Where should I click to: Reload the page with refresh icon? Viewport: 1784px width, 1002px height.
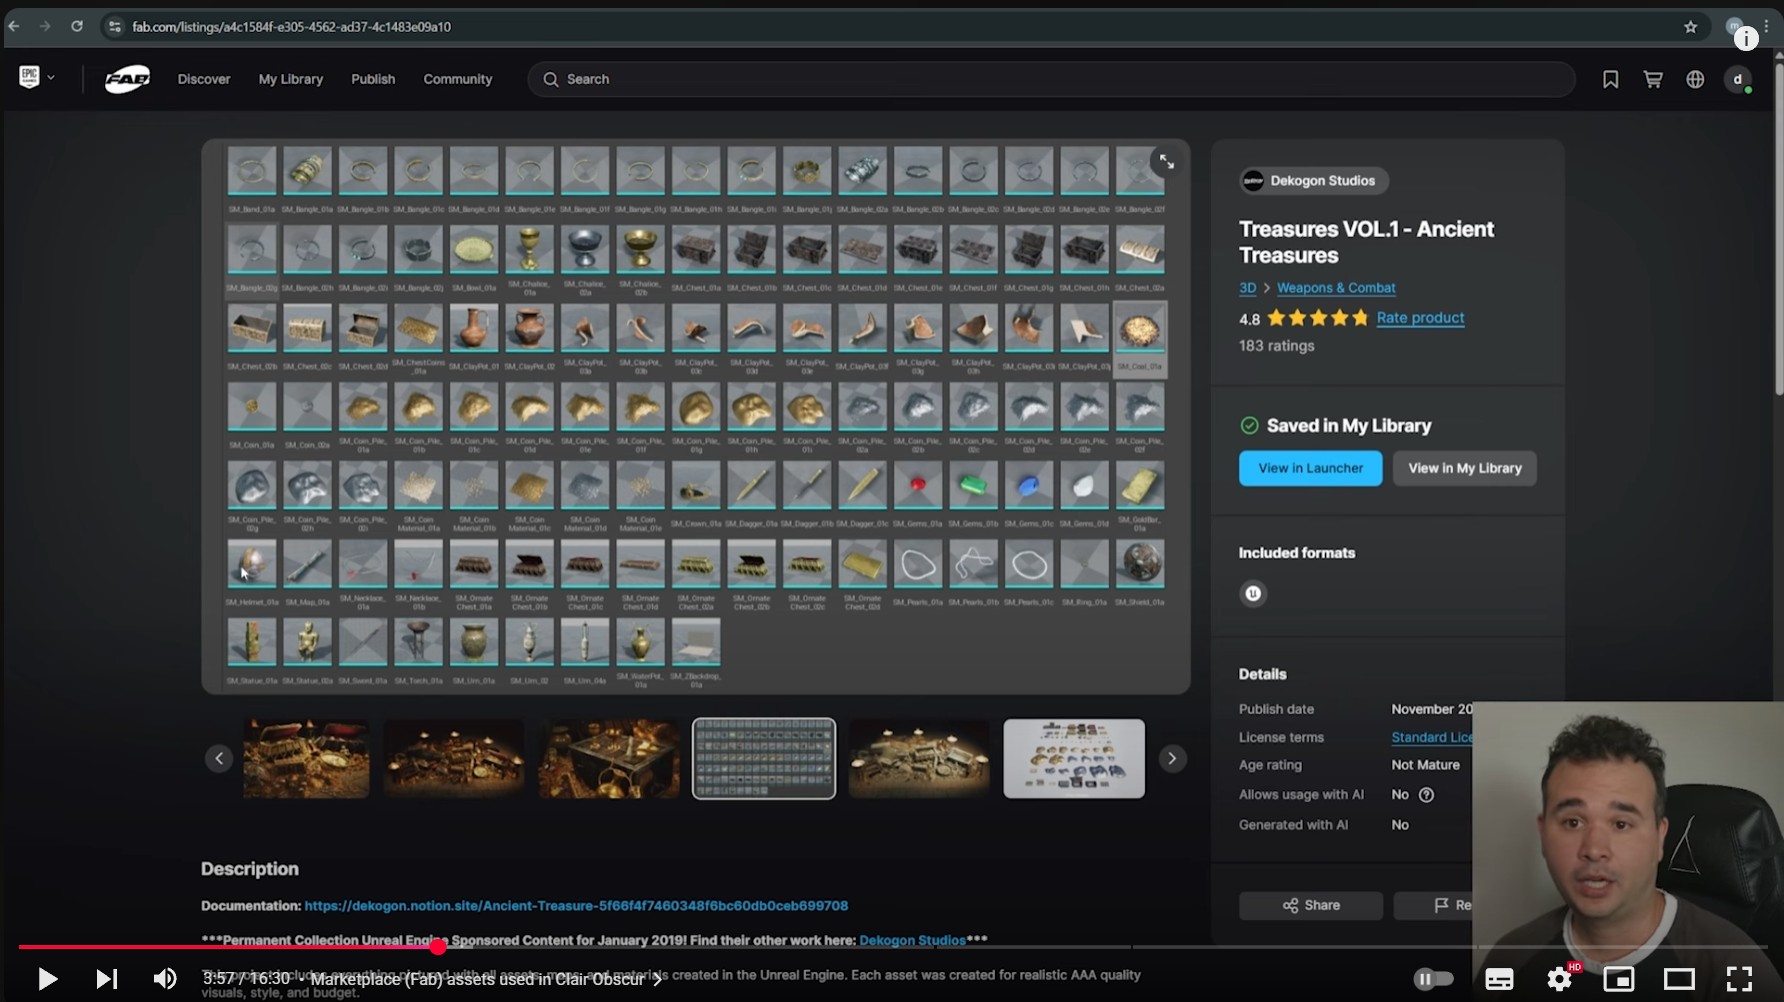coord(77,27)
